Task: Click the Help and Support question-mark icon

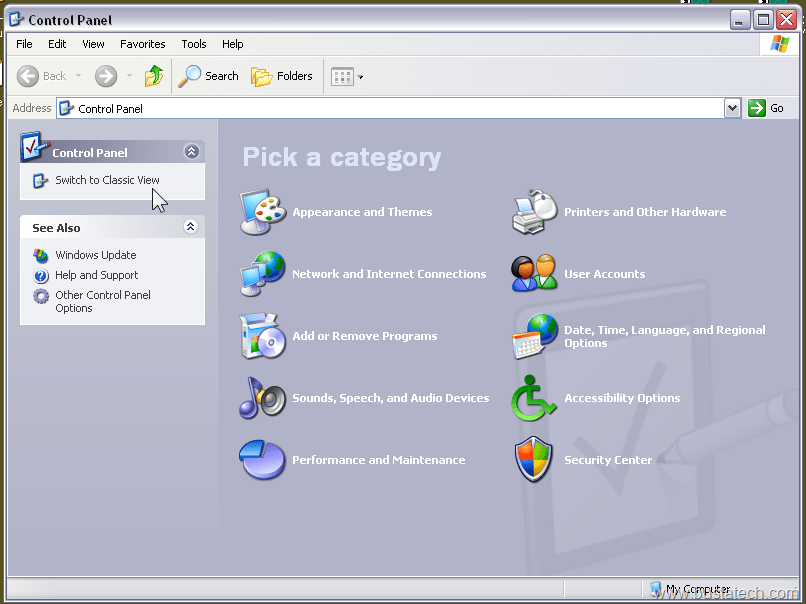Action: [41, 276]
